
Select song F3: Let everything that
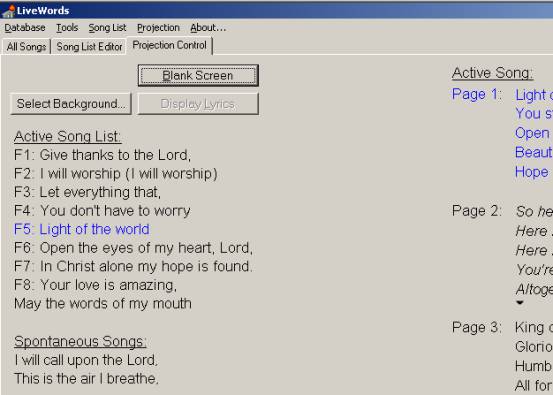(x=87, y=192)
